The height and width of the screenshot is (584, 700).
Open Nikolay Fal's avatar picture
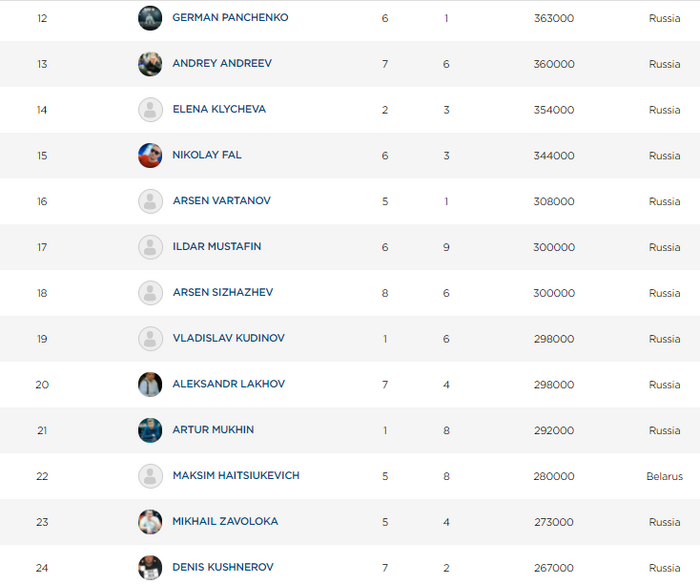tap(150, 155)
